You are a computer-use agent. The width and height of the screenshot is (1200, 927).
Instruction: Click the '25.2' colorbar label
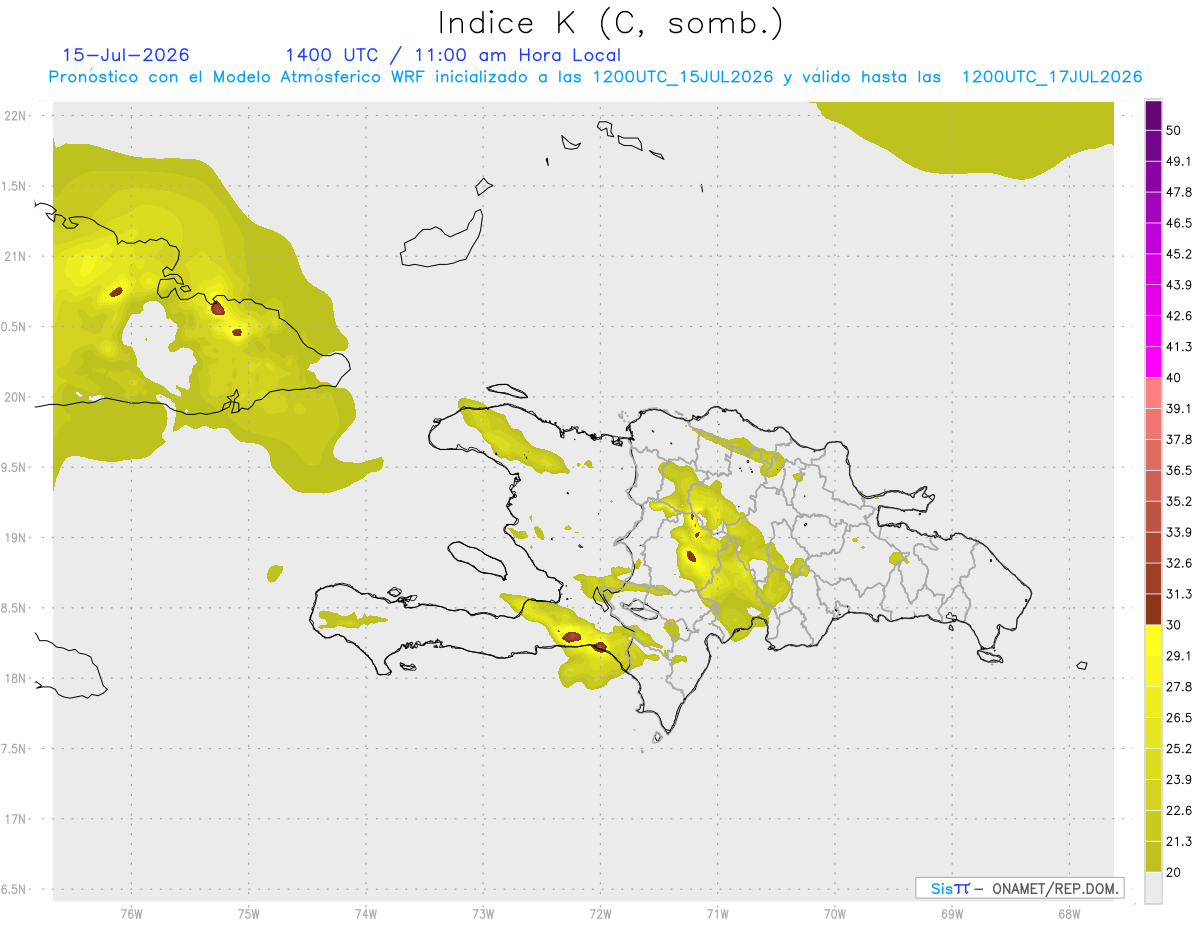click(1179, 749)
